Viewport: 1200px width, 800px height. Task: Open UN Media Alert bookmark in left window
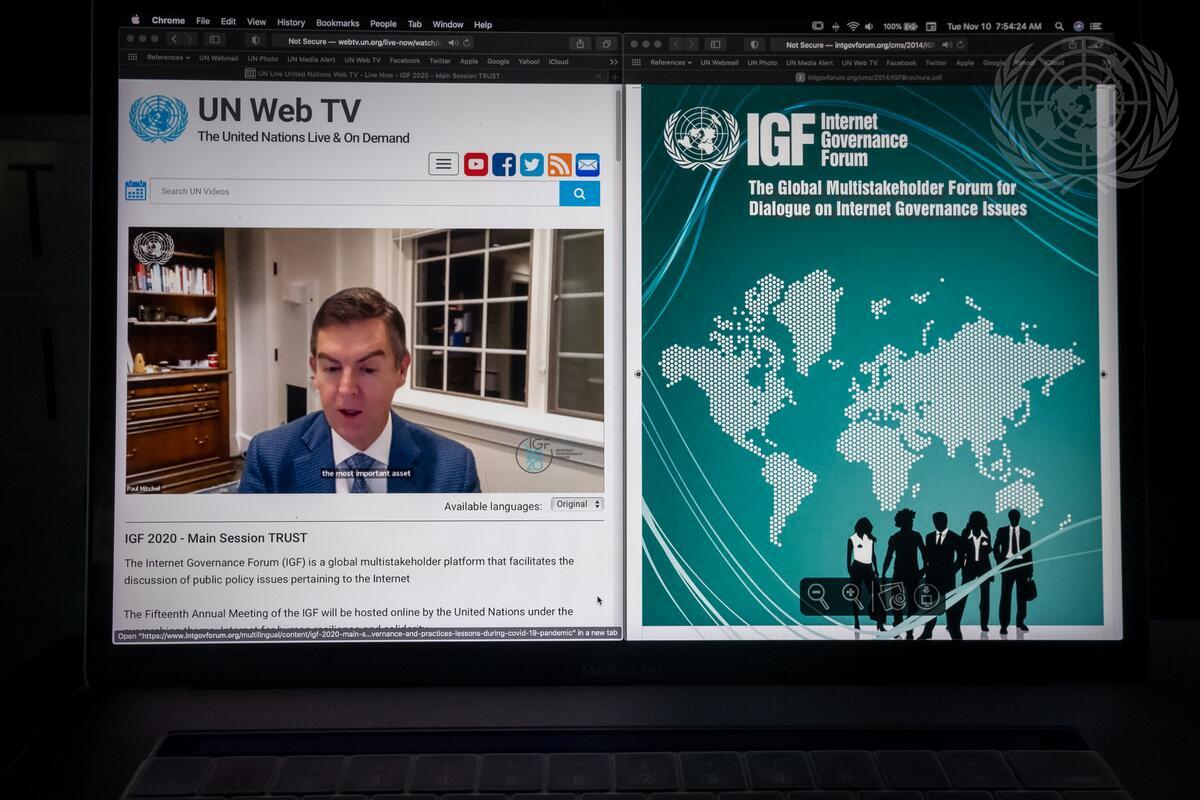coord(311,59)
